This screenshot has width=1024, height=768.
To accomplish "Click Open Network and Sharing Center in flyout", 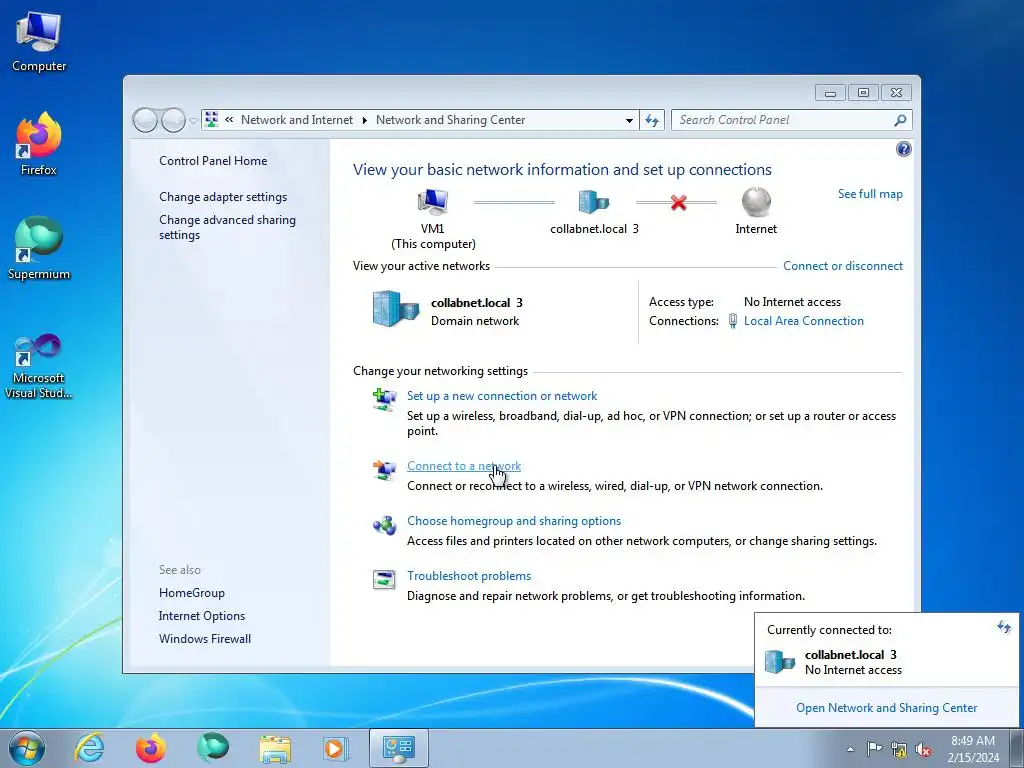I will [886, 708].
